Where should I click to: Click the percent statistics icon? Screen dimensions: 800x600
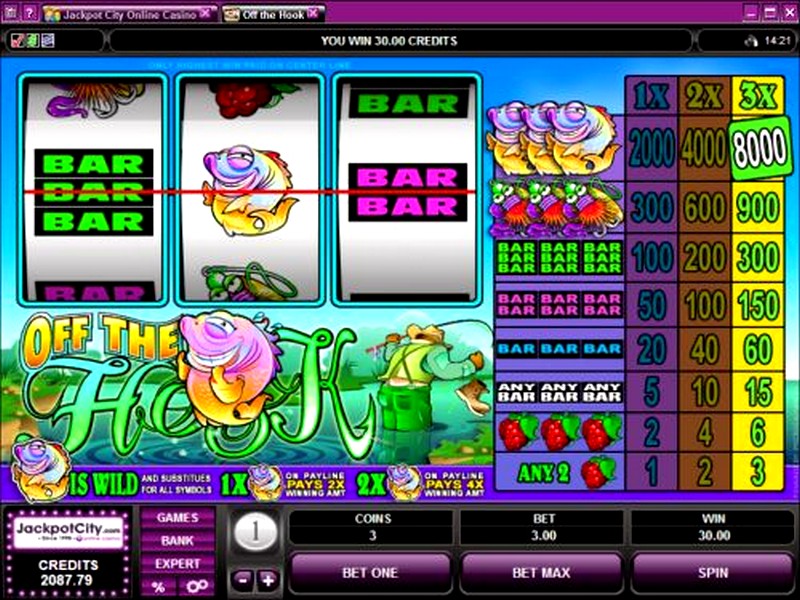(x=159, y=587)
